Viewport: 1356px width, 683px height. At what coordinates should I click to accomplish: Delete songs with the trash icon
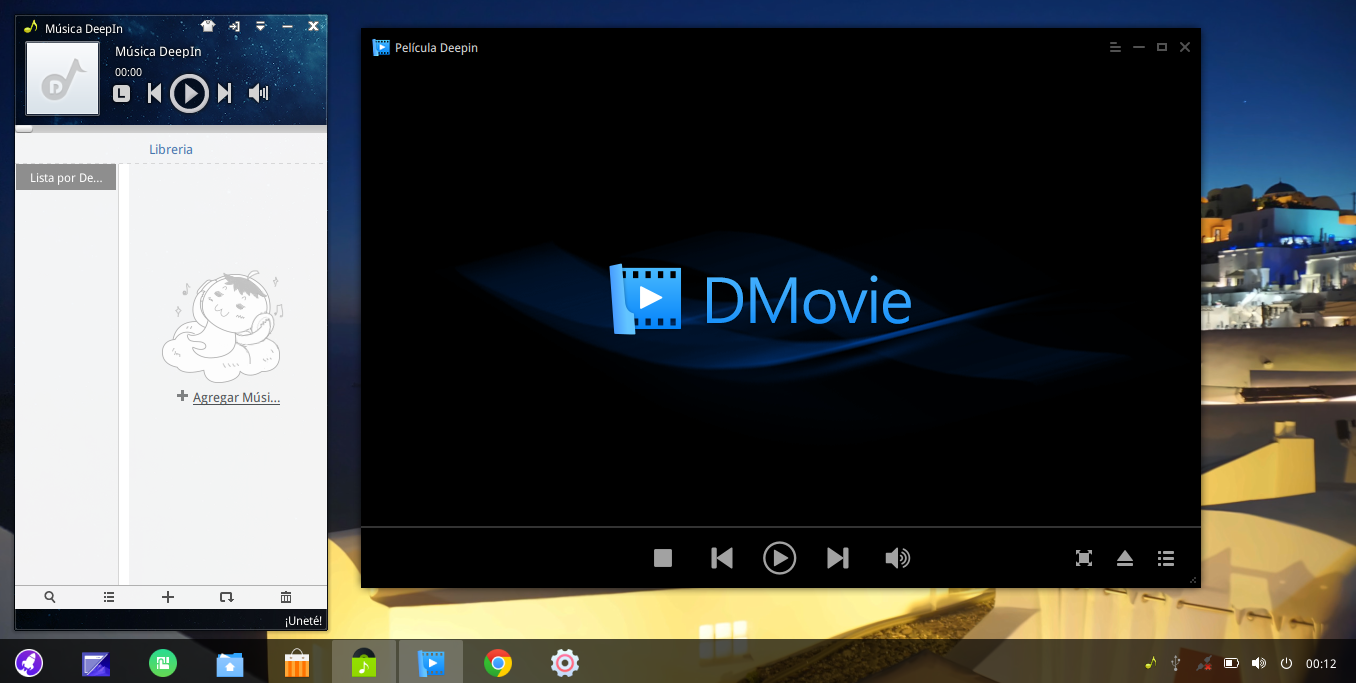tap(286, 597)
